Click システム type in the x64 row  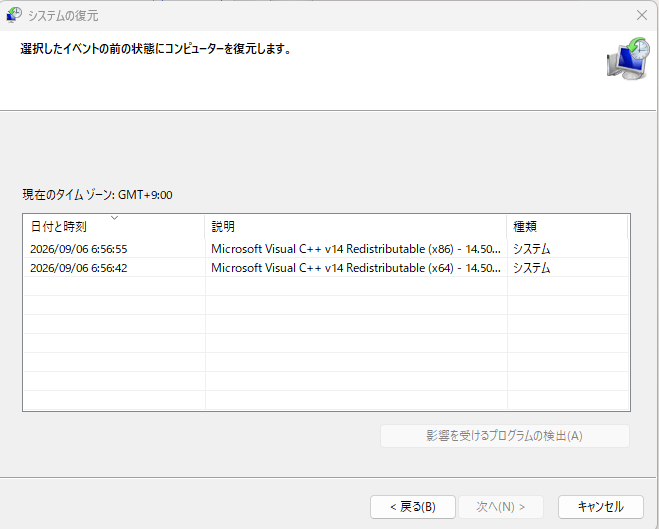(531, 268)
